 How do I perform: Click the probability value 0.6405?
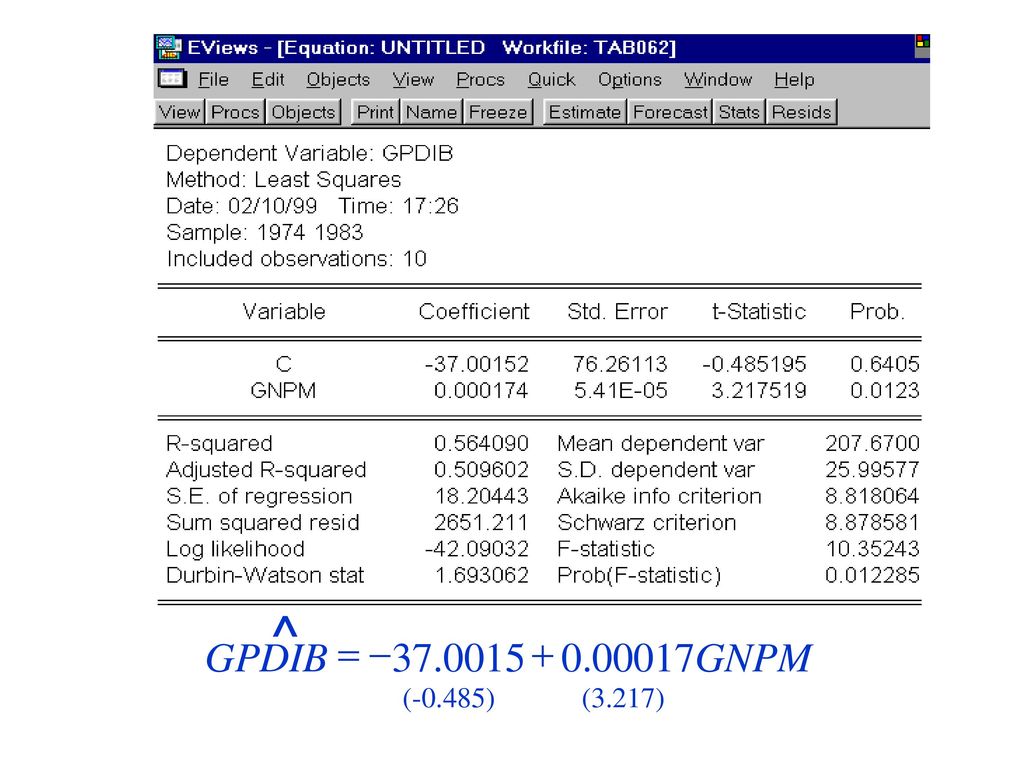pos(885,364)
